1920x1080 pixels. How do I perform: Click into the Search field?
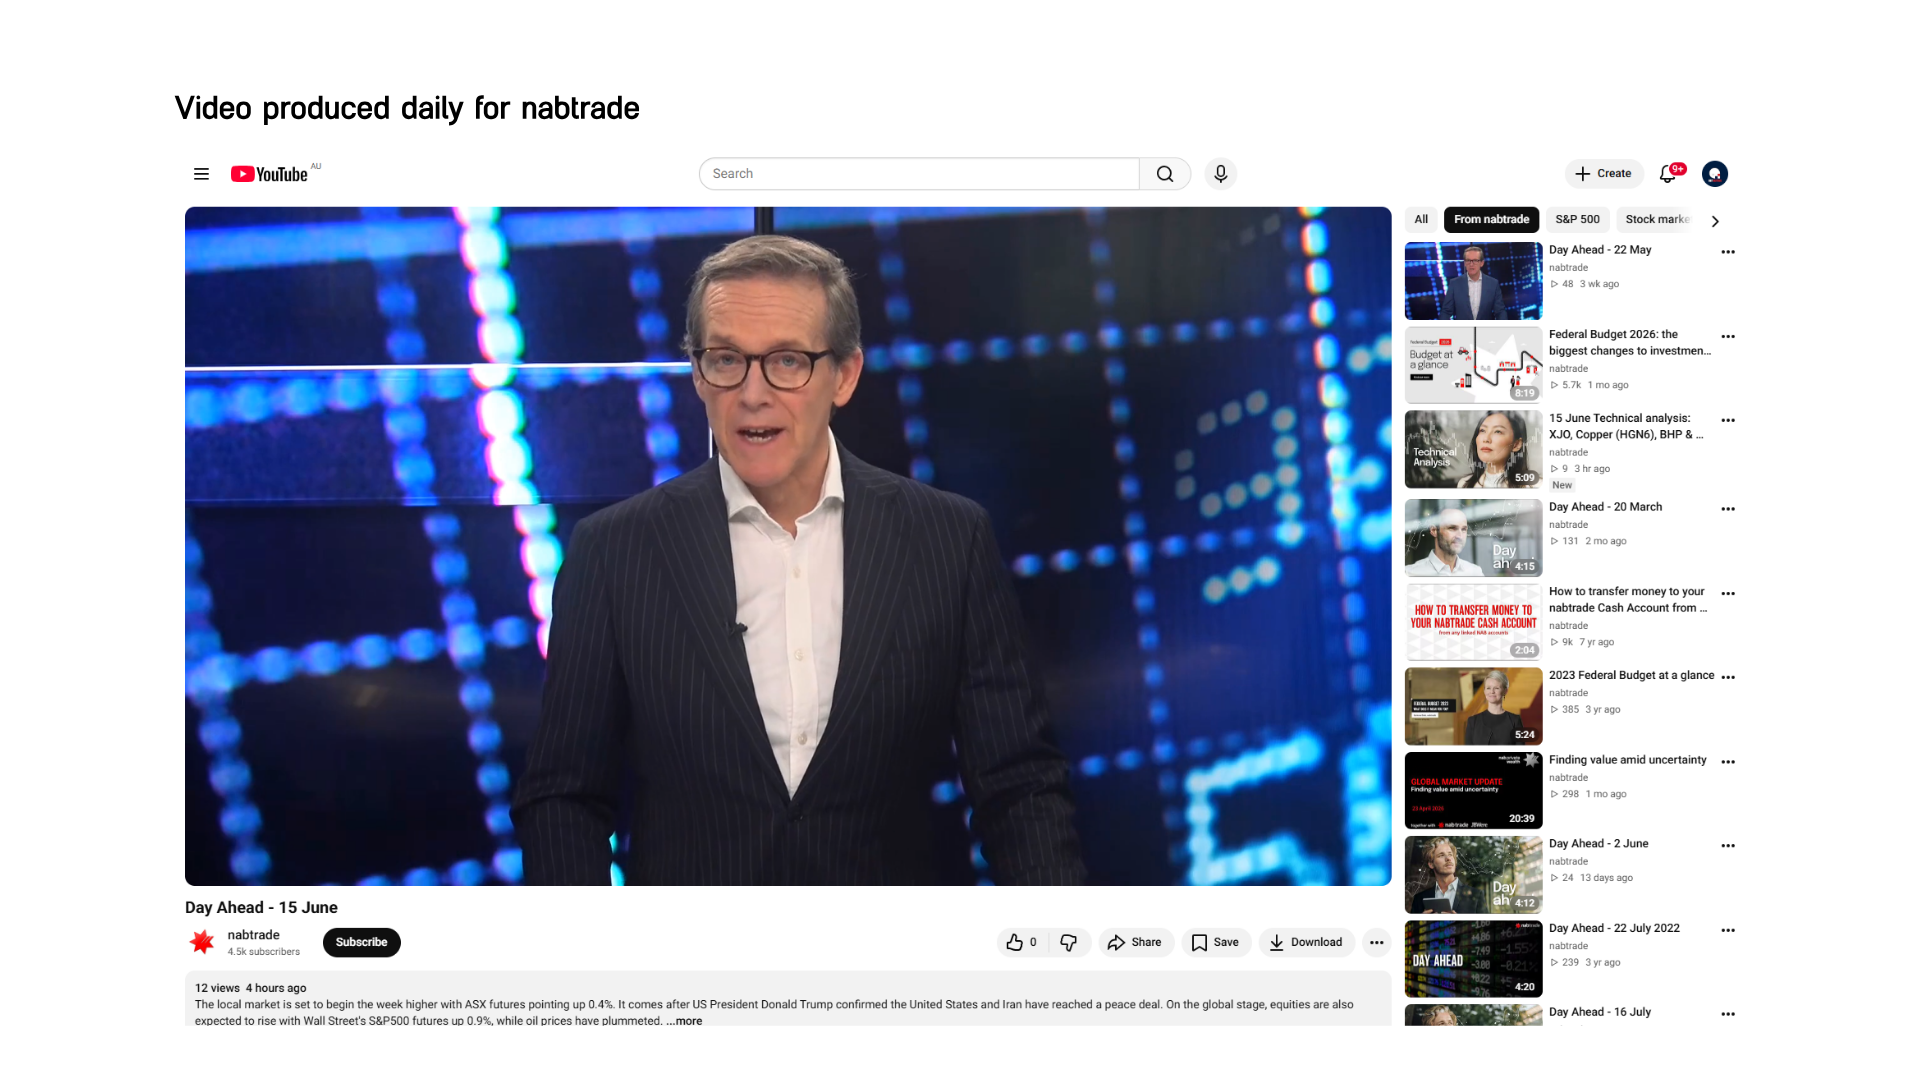[919, 174]
